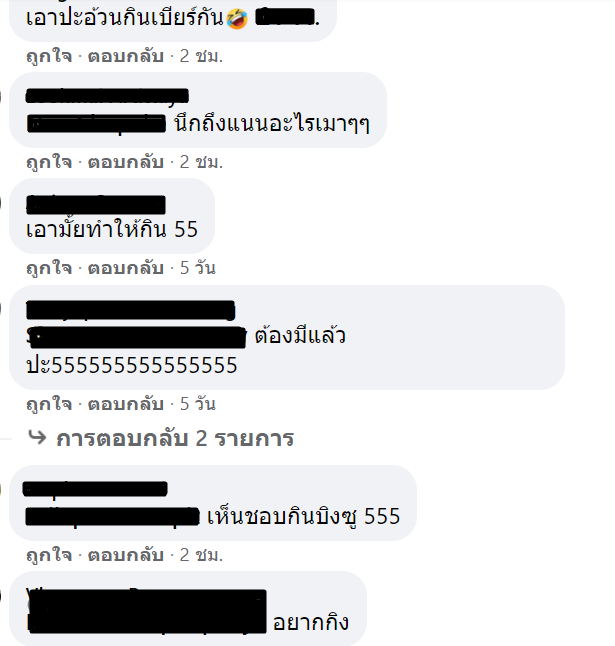Click the laughing emoji in the beer comment
Screen dimensions: 615x646
tap(237, 19)
